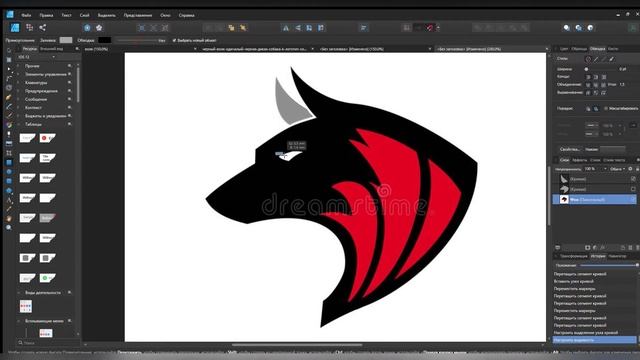
Task: Switch to the Навигатор panel tab
Action: coord(617,256)
